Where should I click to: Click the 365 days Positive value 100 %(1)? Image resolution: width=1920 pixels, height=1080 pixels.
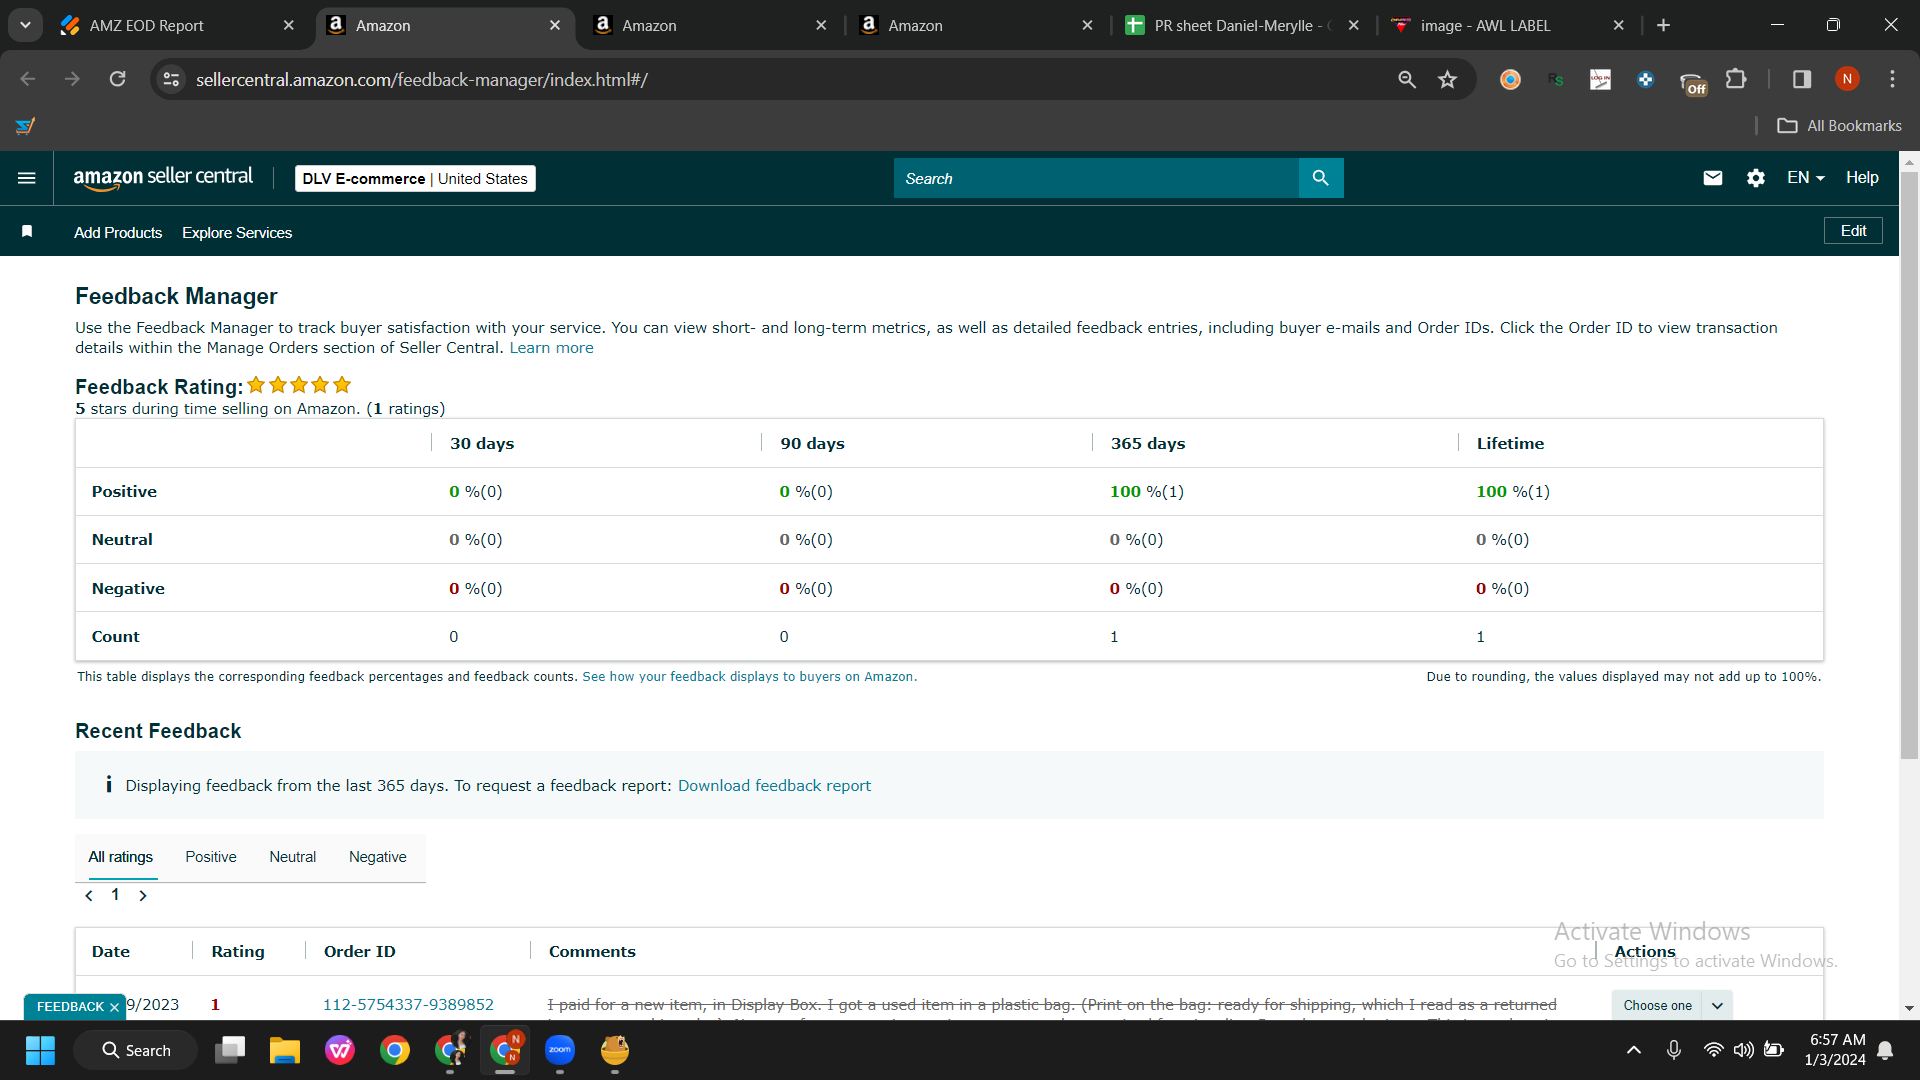pyautogui.click(x=1147, y=492)
